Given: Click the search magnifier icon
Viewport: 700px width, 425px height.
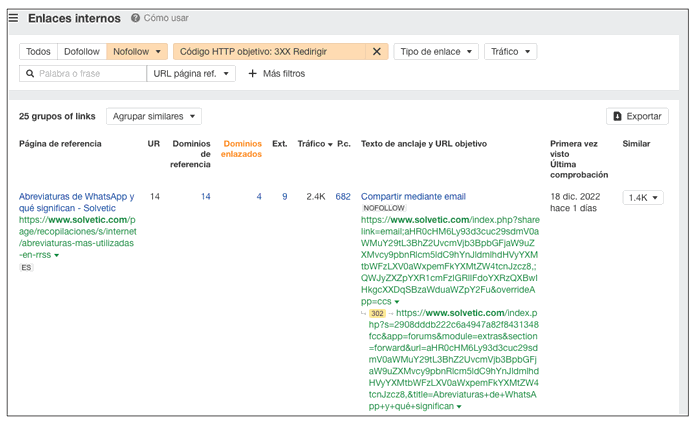Looking at the screenshot, I should point(30,73).
